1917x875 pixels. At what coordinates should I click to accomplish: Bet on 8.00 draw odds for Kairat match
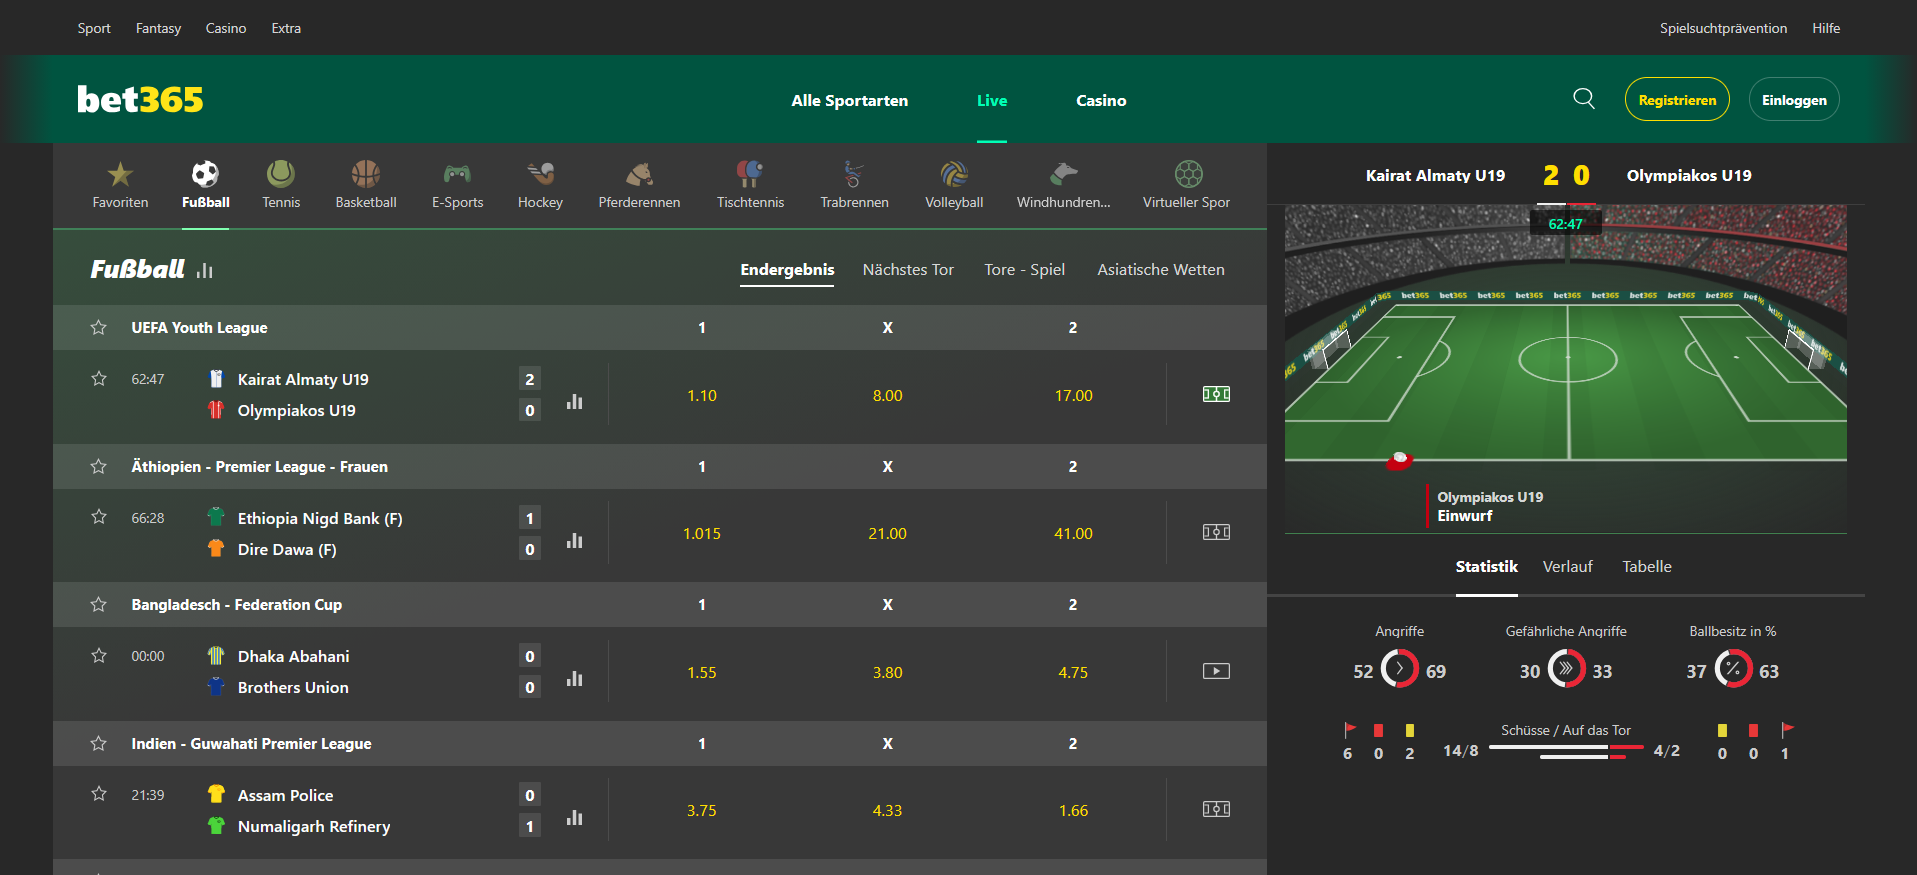887,396
